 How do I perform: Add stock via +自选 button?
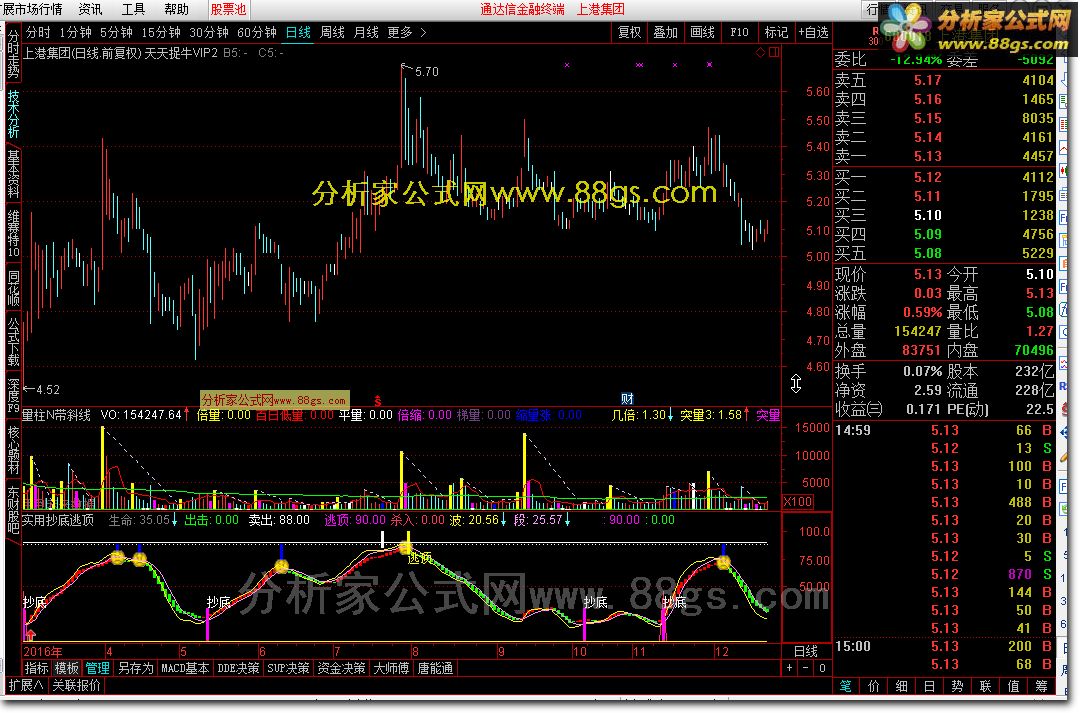point(813,32)
